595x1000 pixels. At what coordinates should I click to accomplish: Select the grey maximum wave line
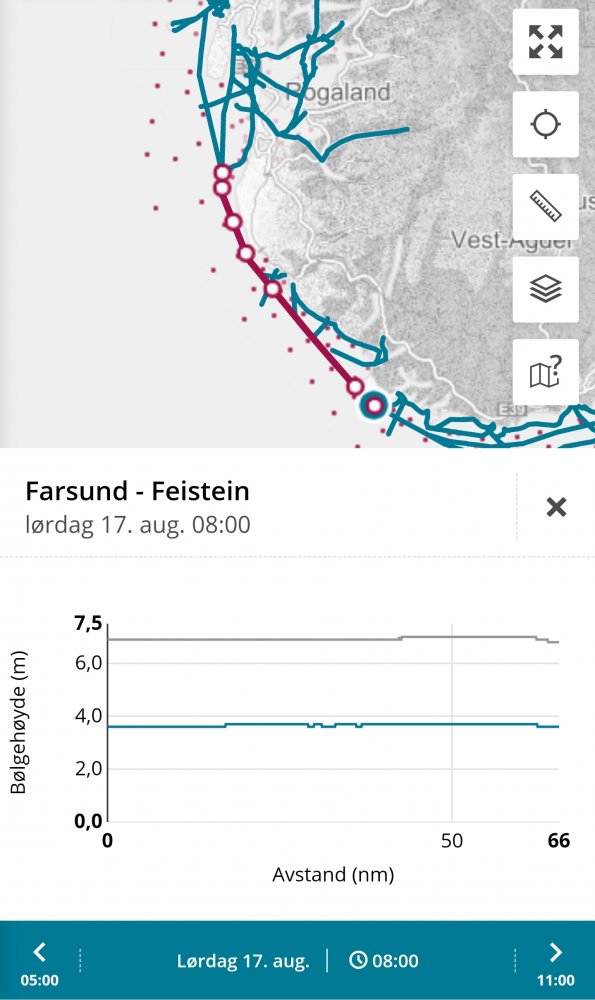[x=333, y=638]
